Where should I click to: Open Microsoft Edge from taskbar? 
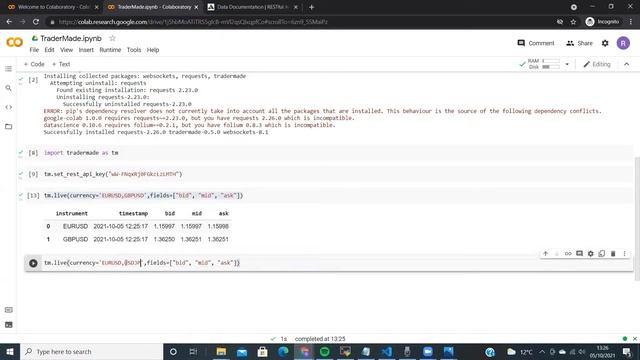point(283,351)
